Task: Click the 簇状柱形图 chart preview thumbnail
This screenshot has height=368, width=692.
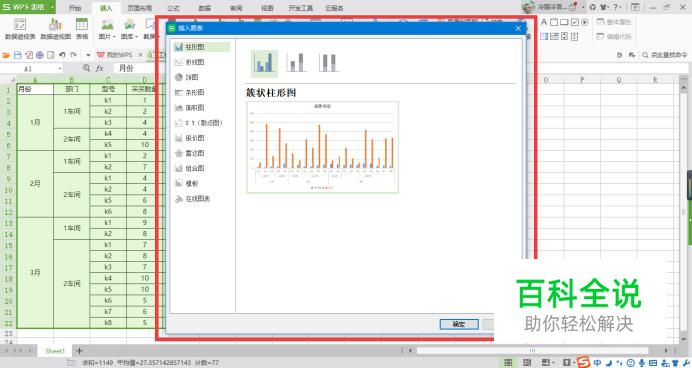Action: 323,147
